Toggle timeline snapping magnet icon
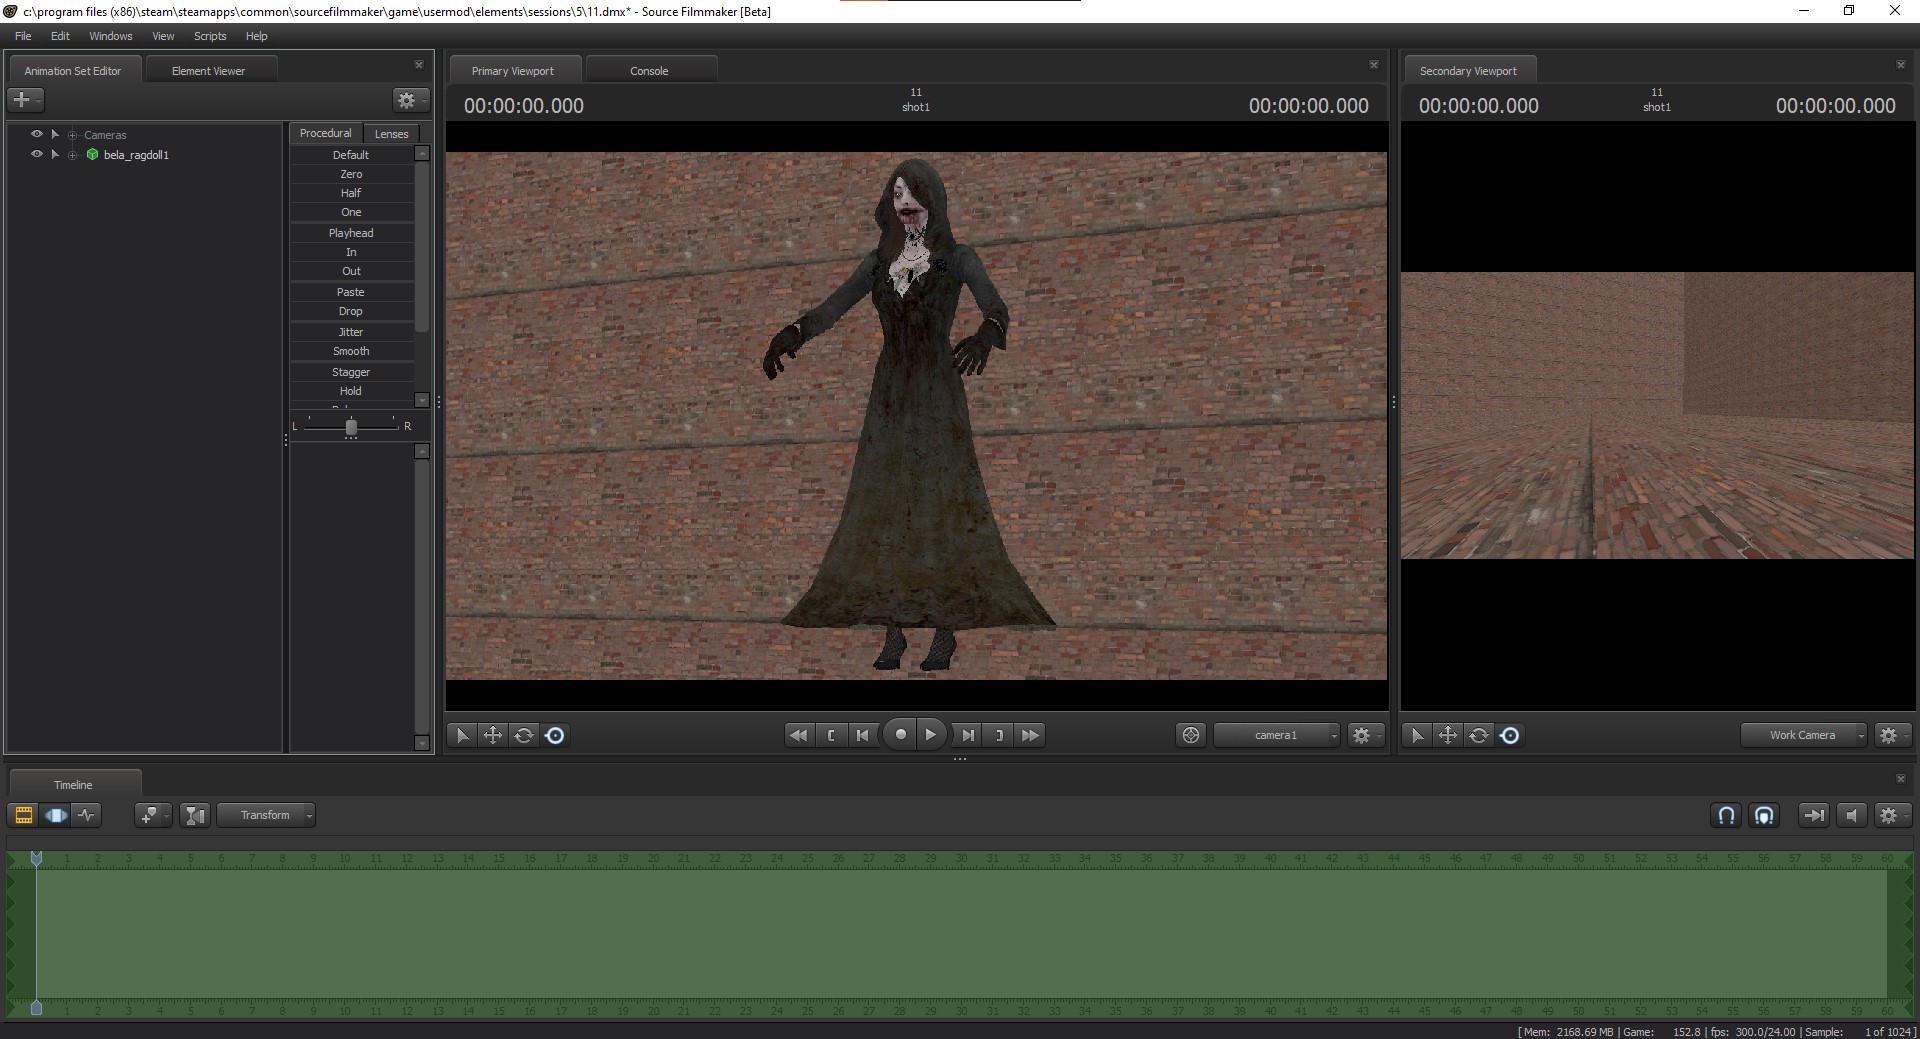This screenshot has width=1920, height=1039. click(x=1726, y=815)
